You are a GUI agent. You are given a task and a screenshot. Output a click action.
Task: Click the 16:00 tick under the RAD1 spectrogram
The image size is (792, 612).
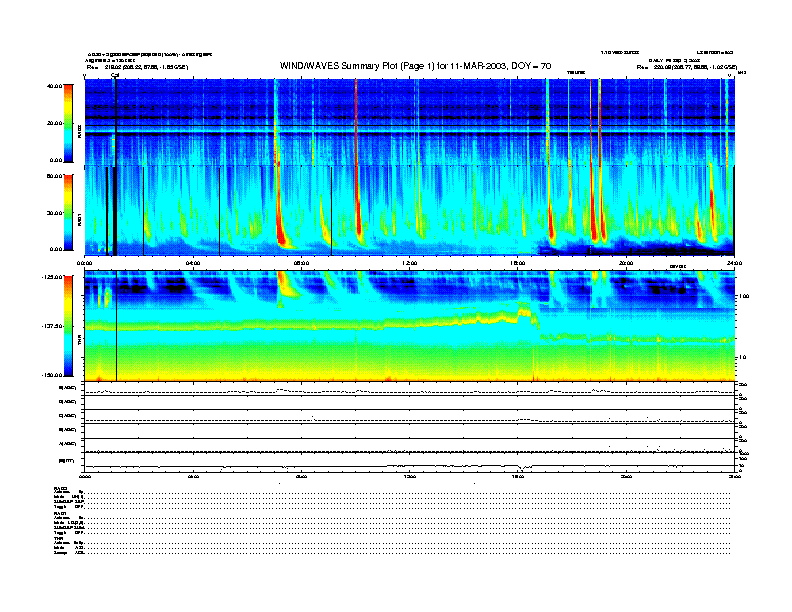point(518,263)
